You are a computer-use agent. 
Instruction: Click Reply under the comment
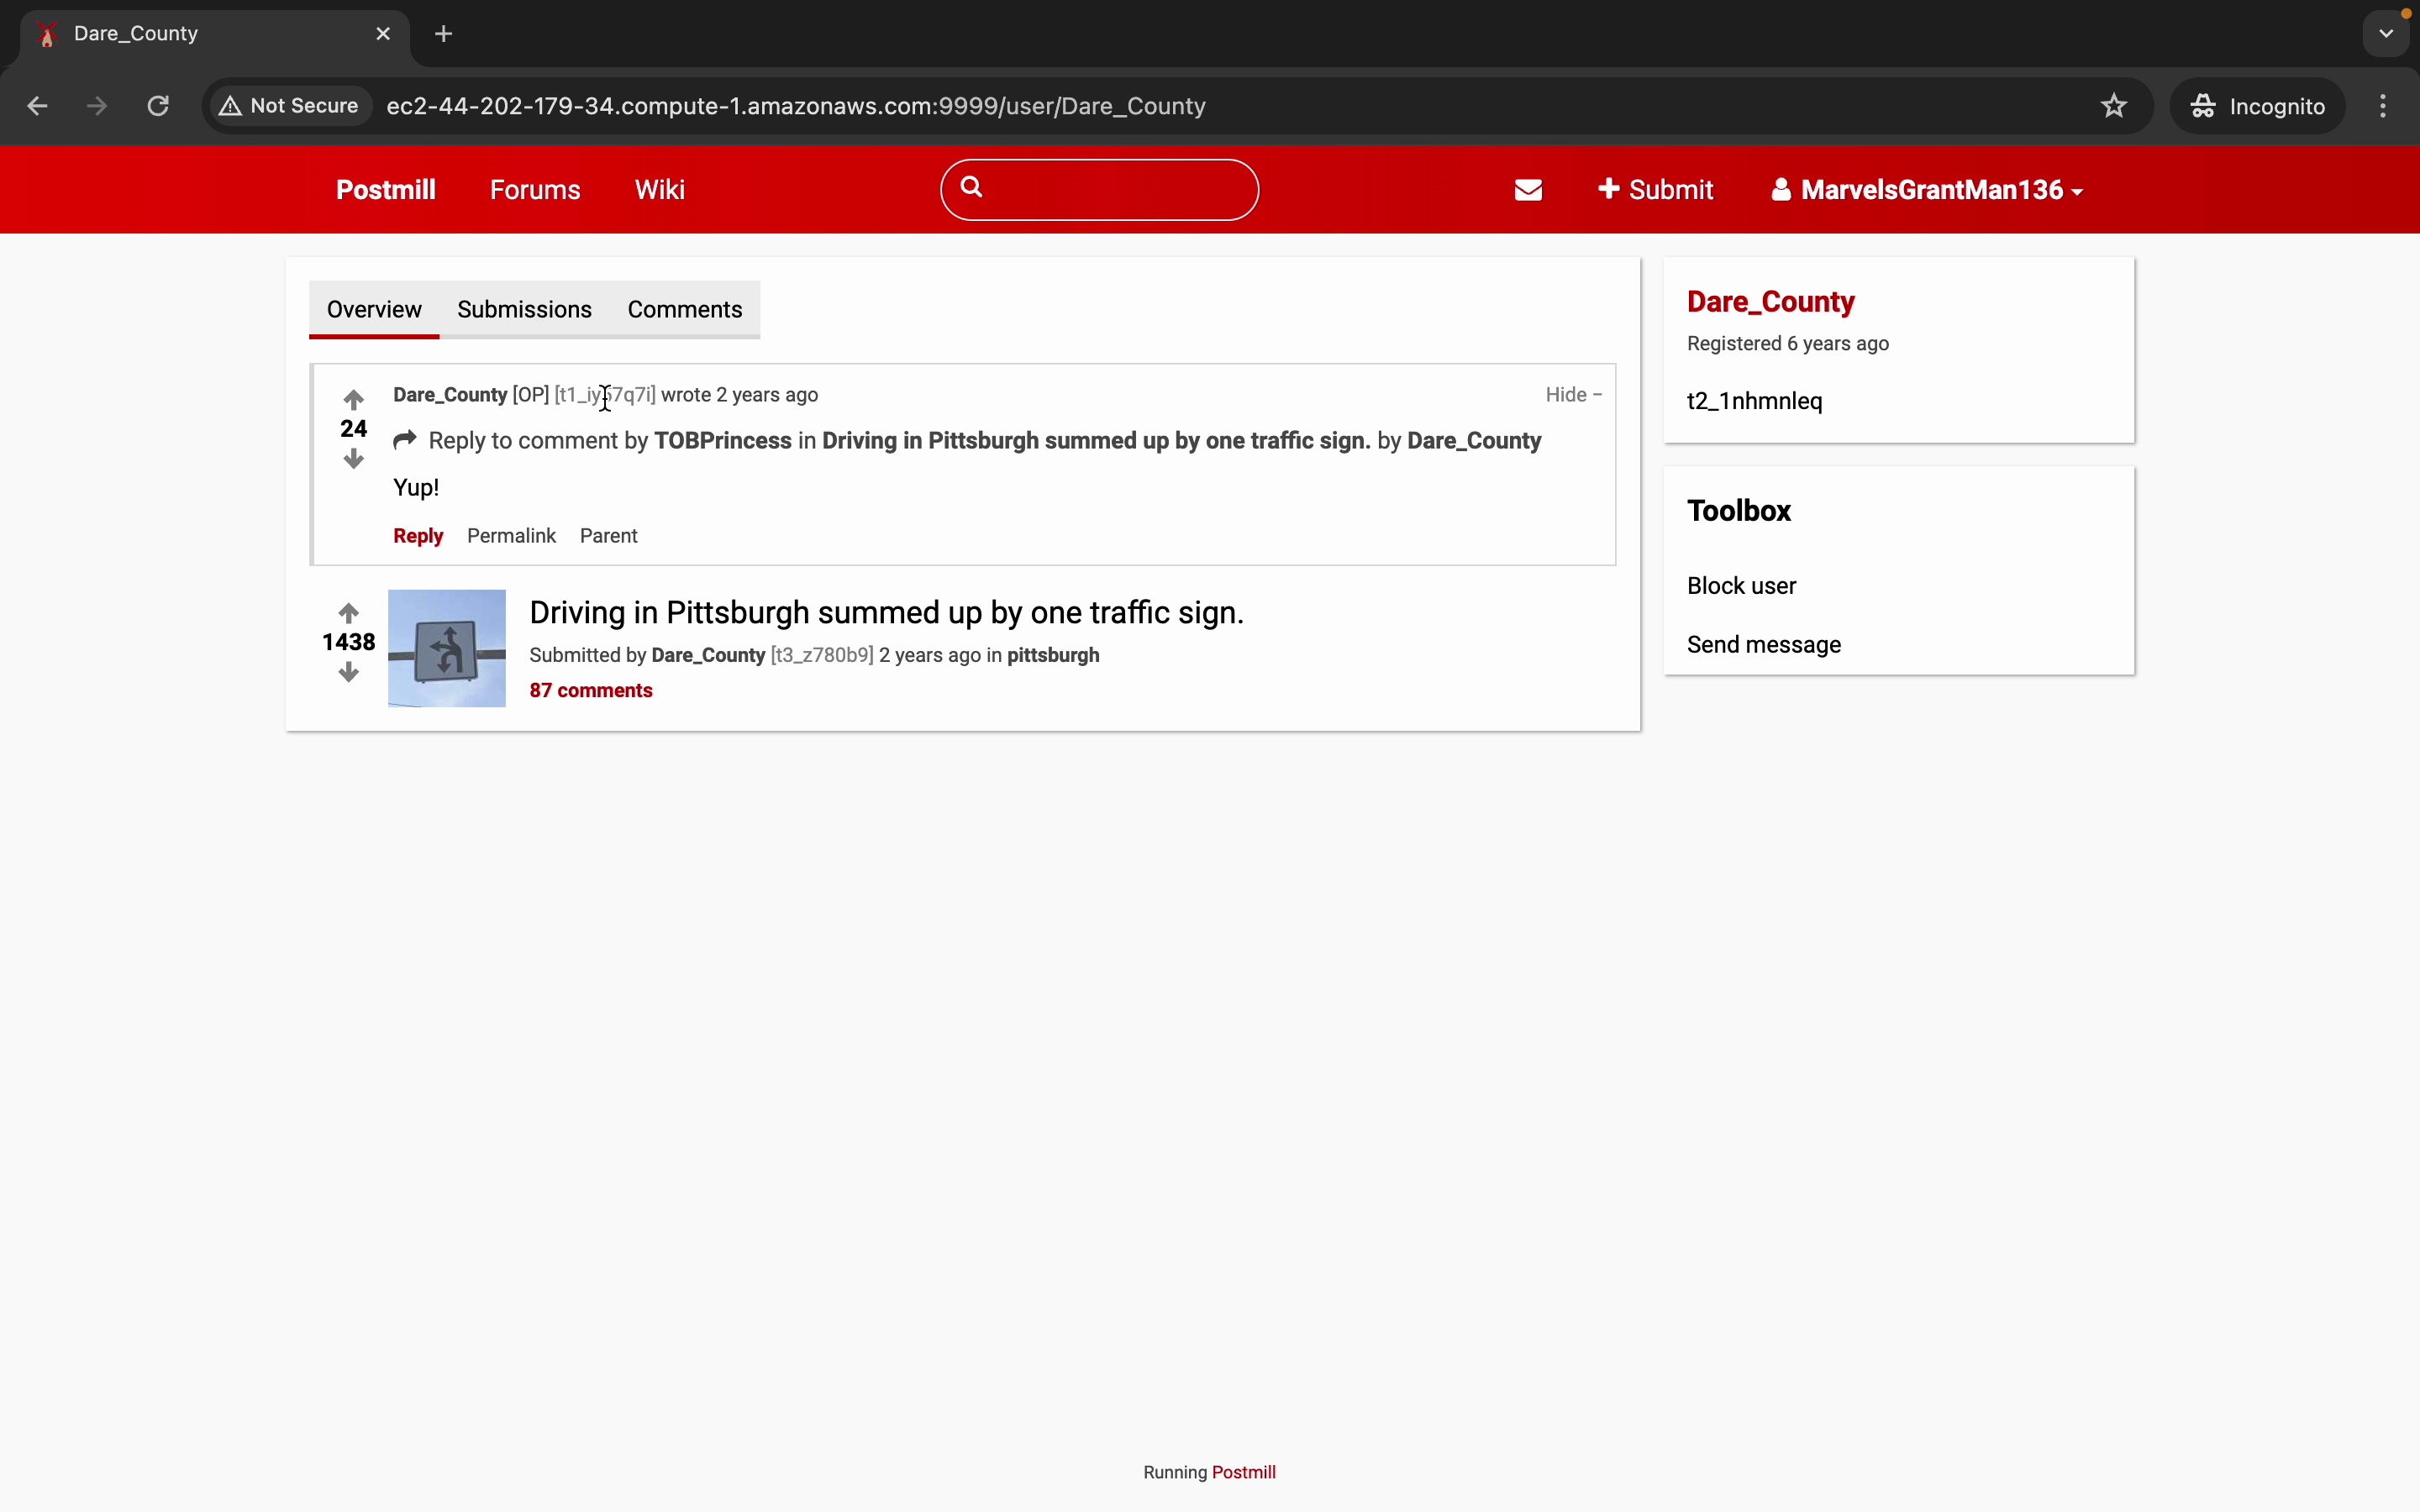(x=418, y=536)
